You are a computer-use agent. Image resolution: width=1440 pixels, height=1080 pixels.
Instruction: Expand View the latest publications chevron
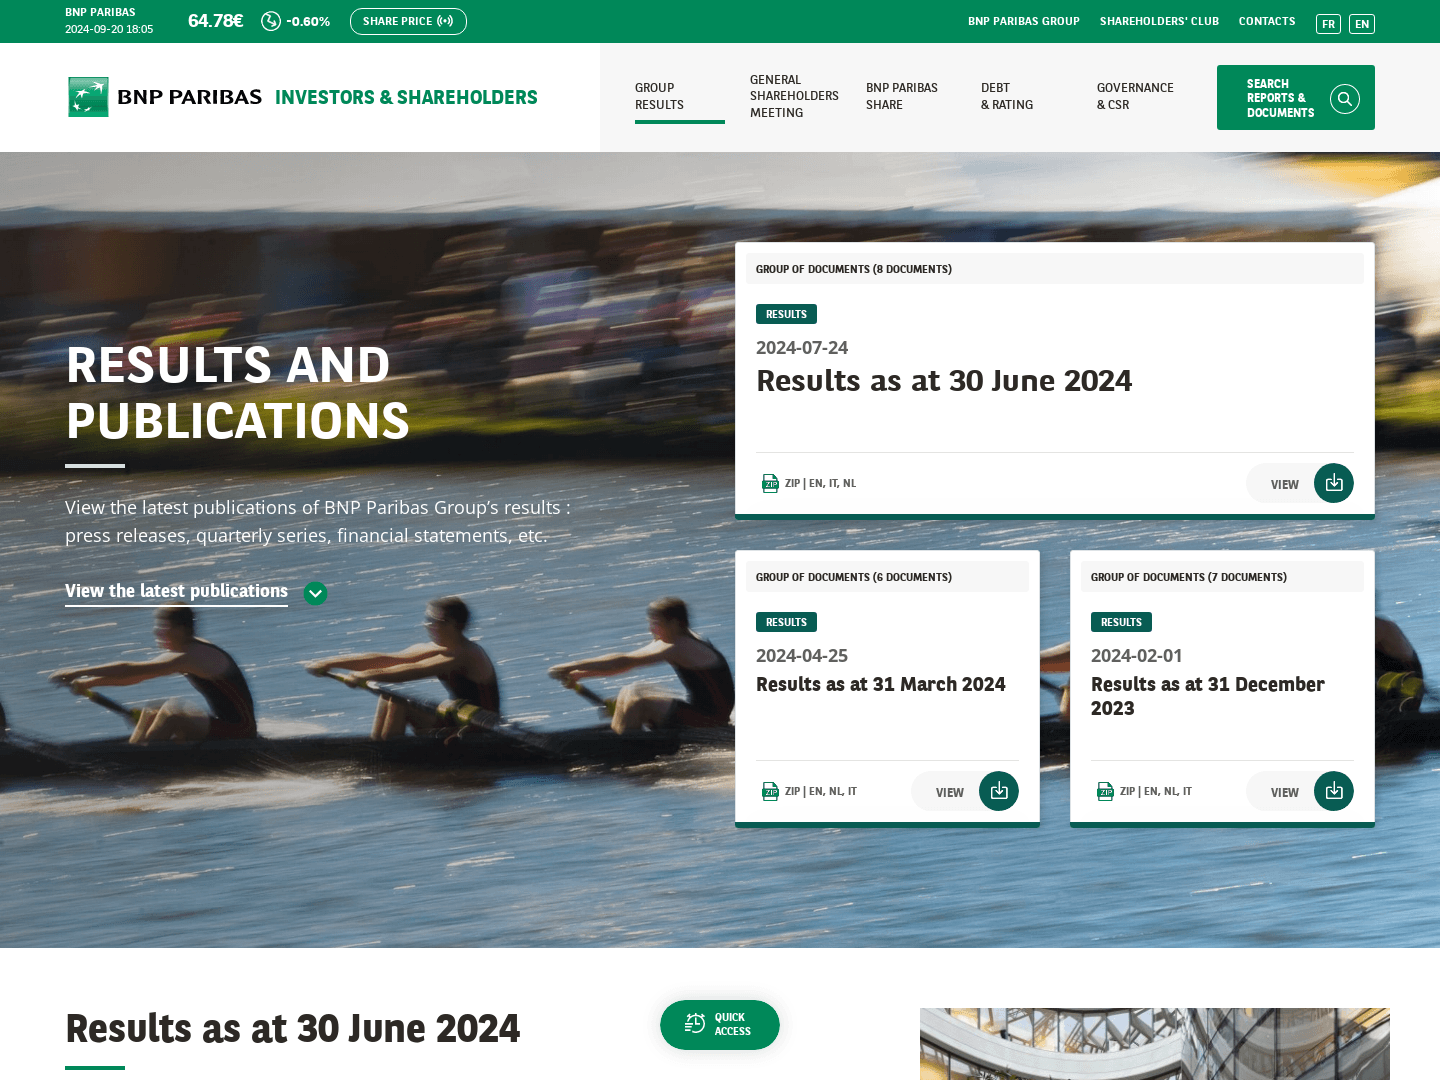click(315, 593)
